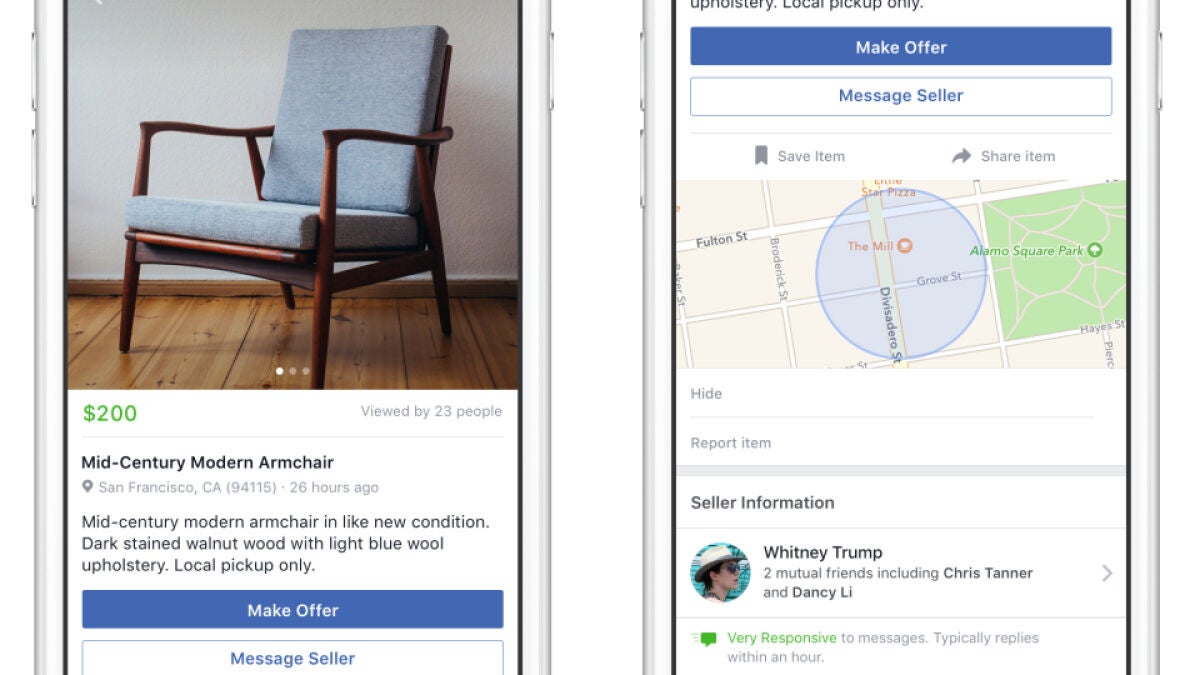
Task: Tap Message Seller on the right phone
Action: pos(901,96)
